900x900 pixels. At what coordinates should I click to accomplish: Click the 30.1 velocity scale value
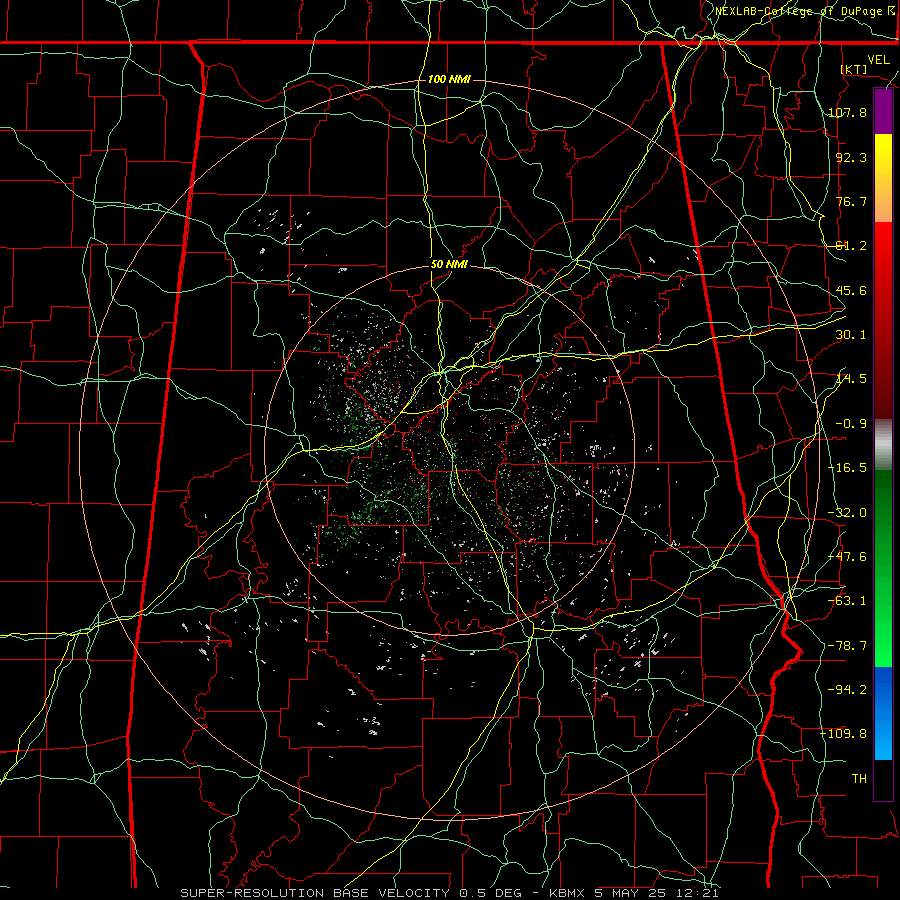[x=851, y=335]
